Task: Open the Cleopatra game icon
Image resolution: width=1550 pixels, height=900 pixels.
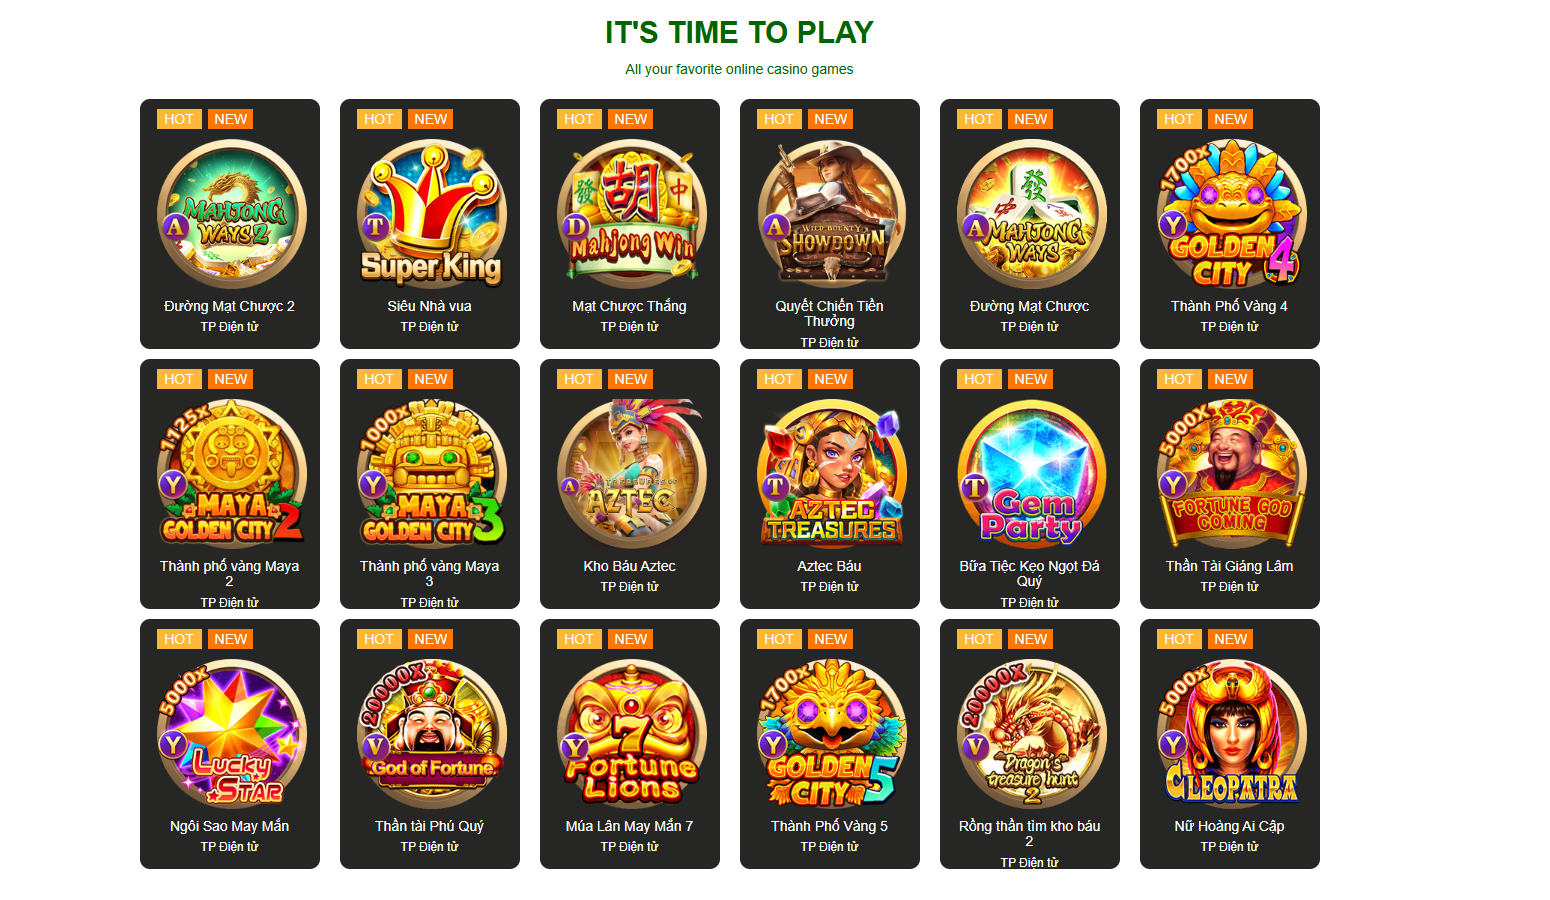Action: pyautogui.click(x=1231, y=734)
